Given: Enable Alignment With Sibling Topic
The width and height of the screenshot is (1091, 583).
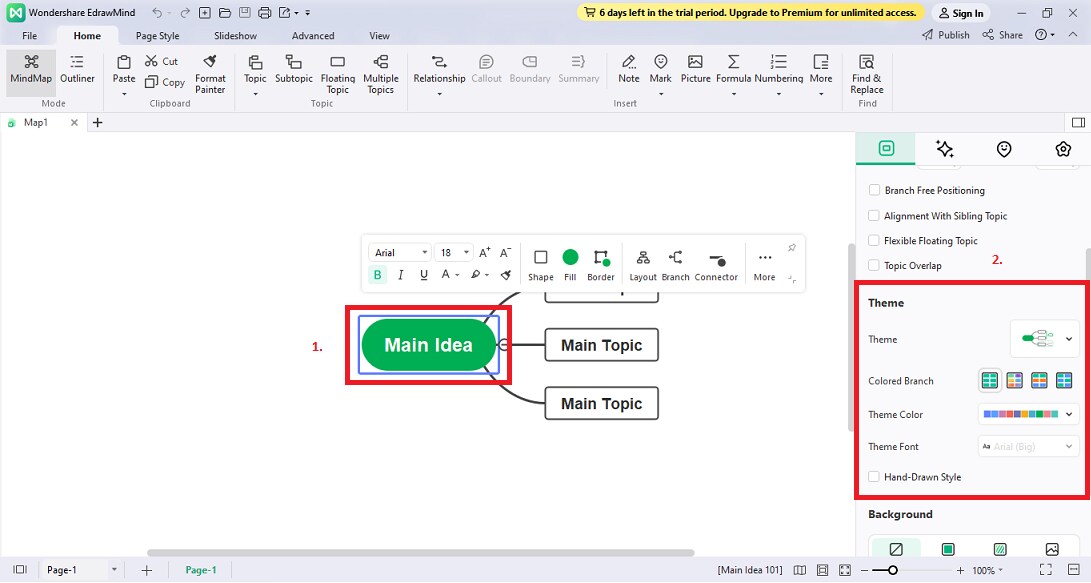Looking at the screenshot, I should pyautogui.click(x=874, y=216).
